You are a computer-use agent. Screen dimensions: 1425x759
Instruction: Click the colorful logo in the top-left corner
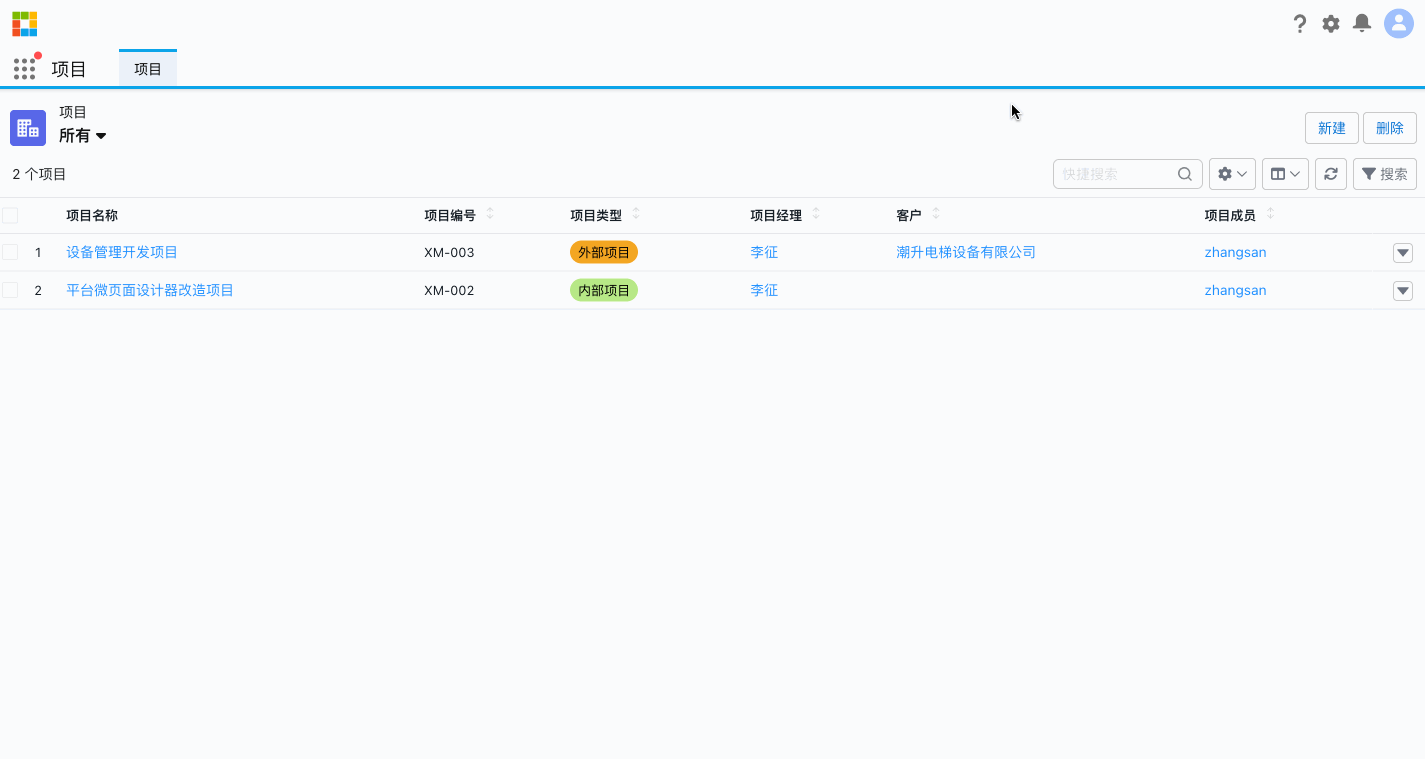[x=24, y=22]
